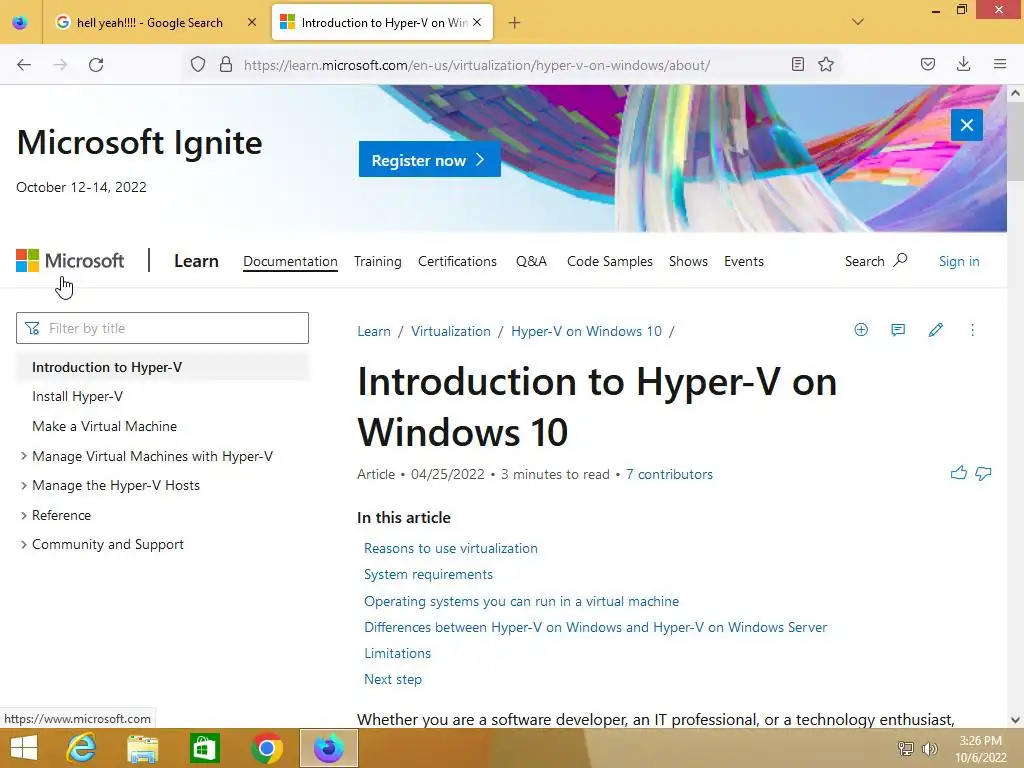Save the page to Pocket
This screenshot has height=768, width=1024.
click(928, 64)
